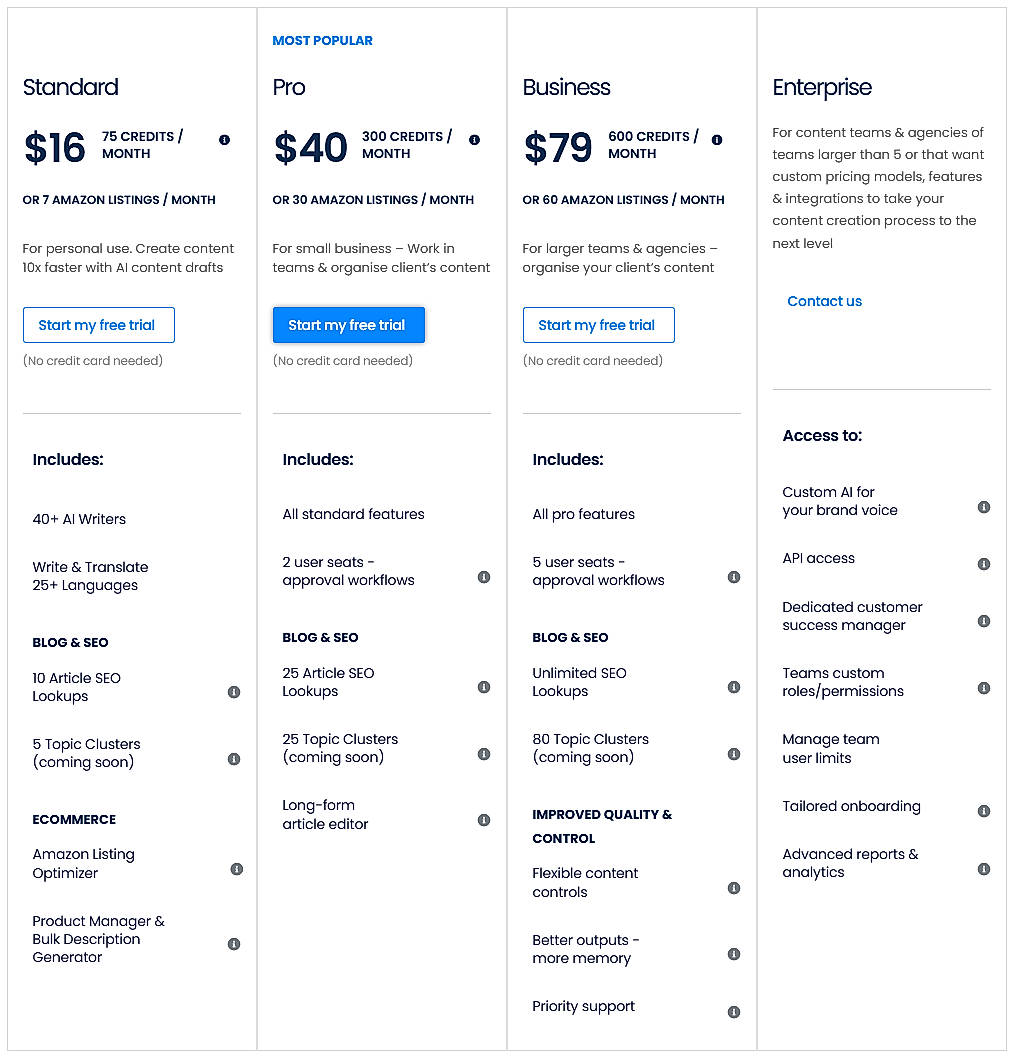Screen dimensions: 1012x1056
Task: Start the free trial for the Pro plan
Action: [x=348, y=325]
